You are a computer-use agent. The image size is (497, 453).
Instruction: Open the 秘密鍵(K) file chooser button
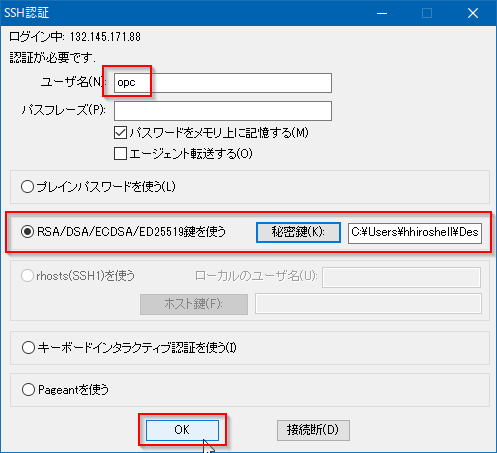pyautogui.click(x=298, y=232)
